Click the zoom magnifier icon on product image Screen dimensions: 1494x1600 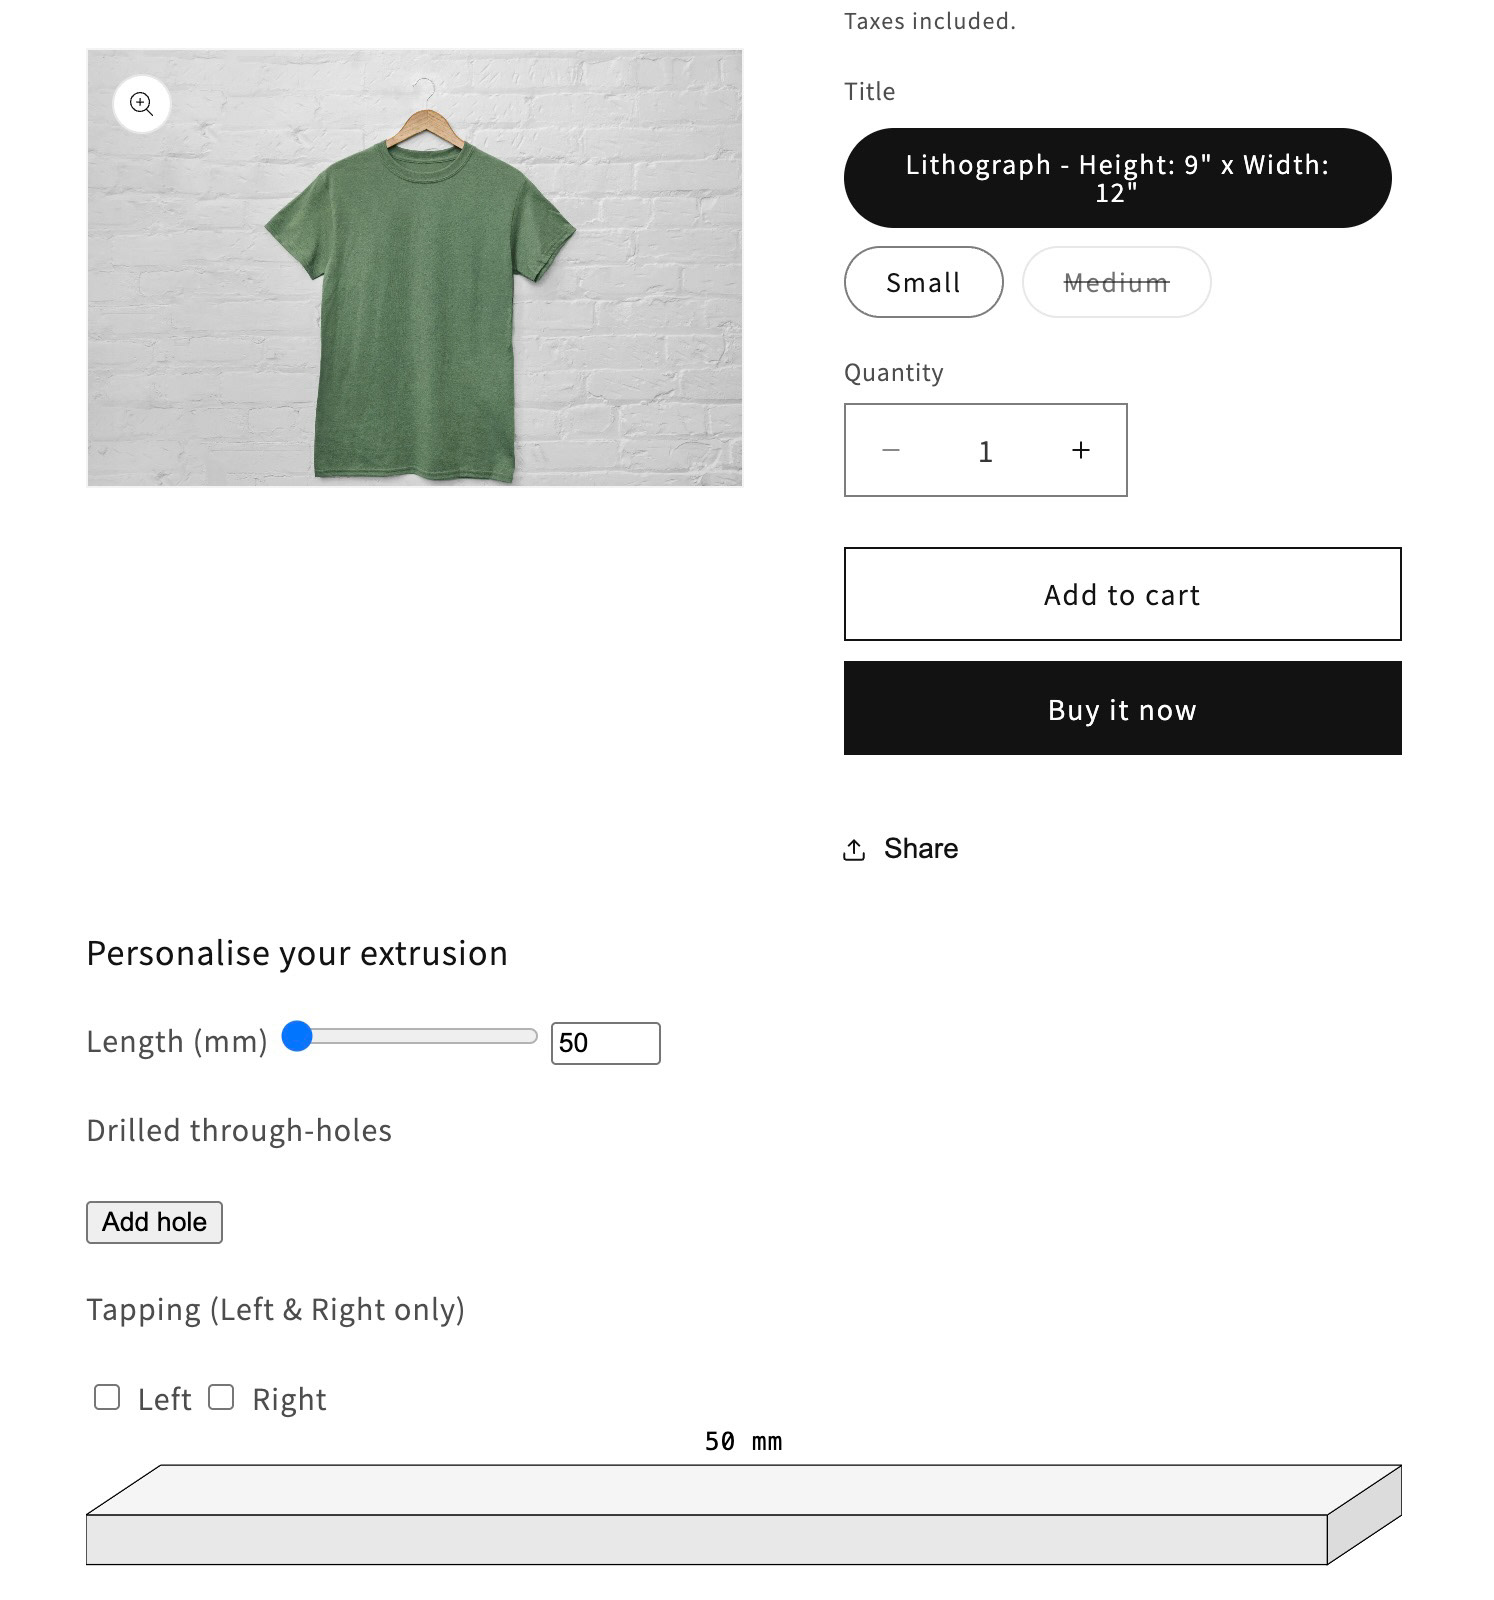[142, 104]
